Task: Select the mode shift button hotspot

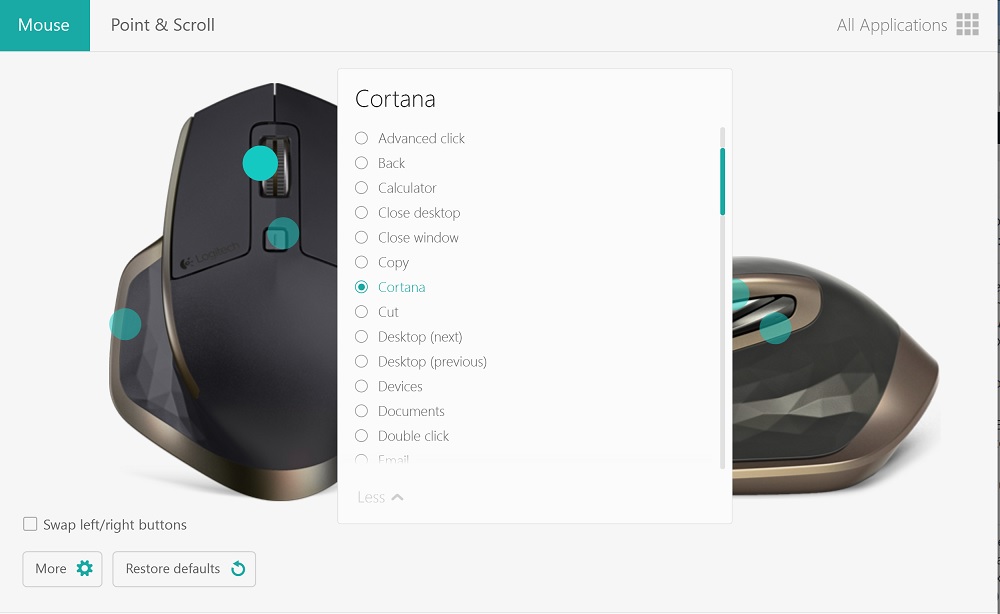Action: pyautogui.click(x=283, y=233)
